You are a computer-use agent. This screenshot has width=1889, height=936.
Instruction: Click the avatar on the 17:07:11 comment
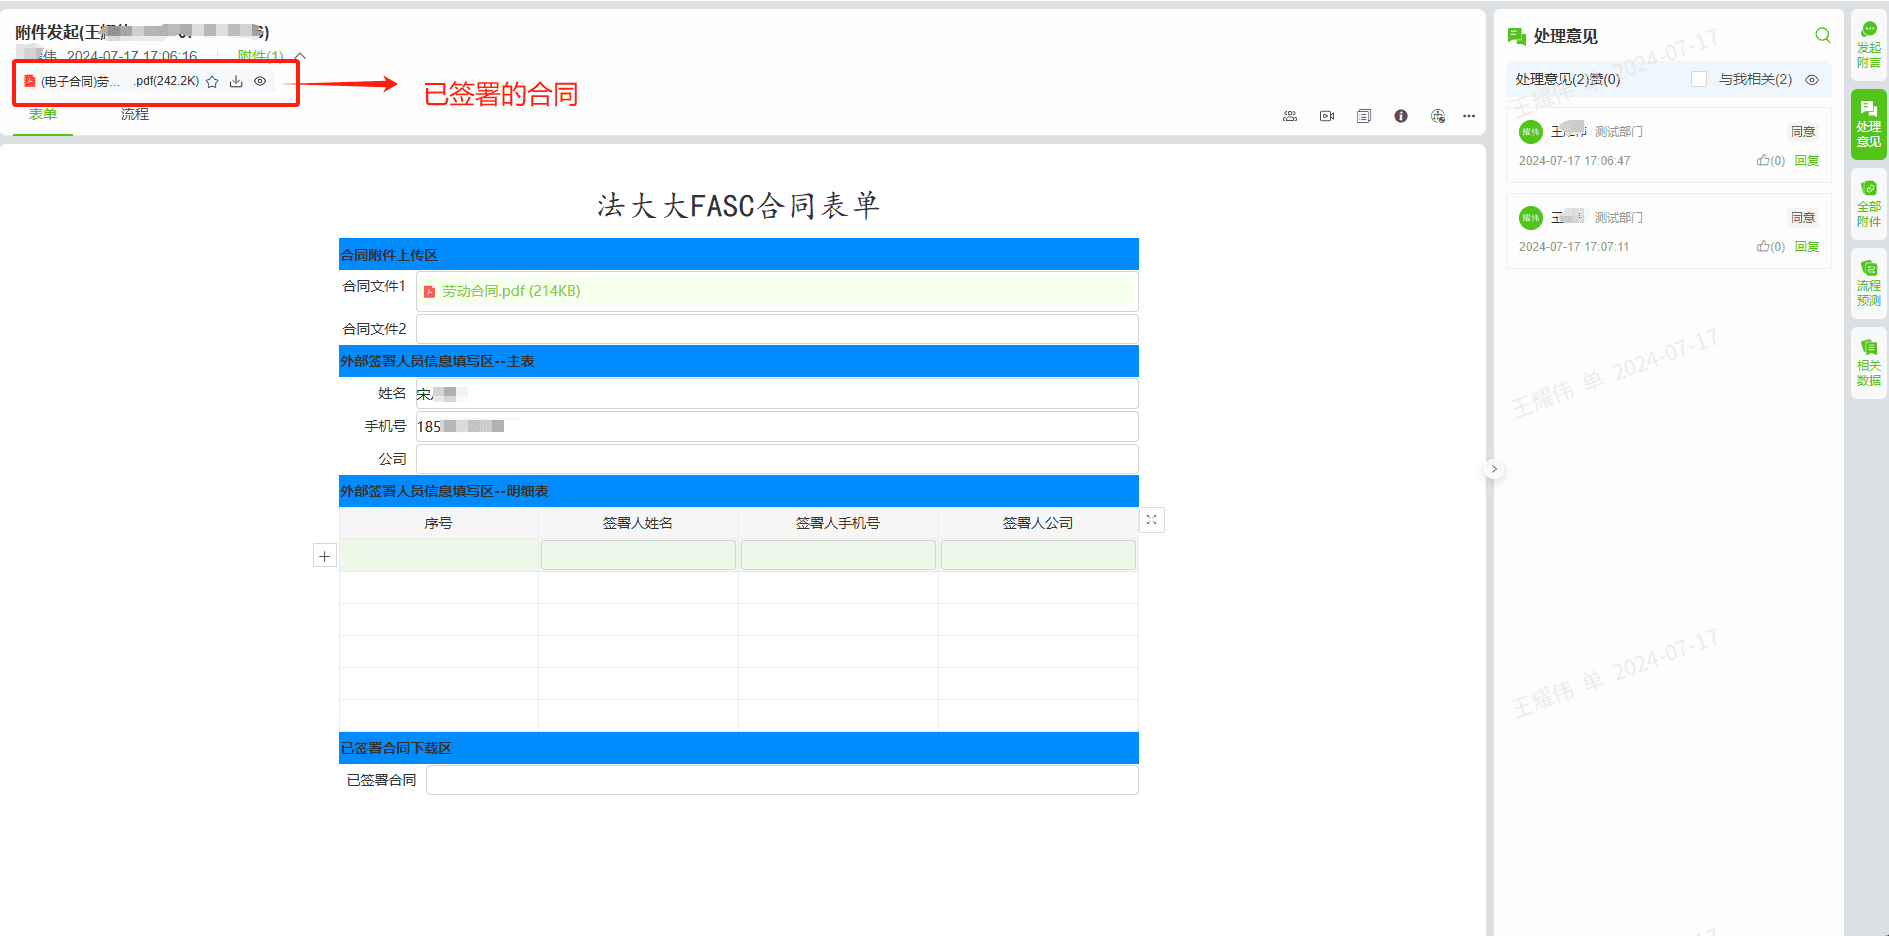pos(1531,218)
